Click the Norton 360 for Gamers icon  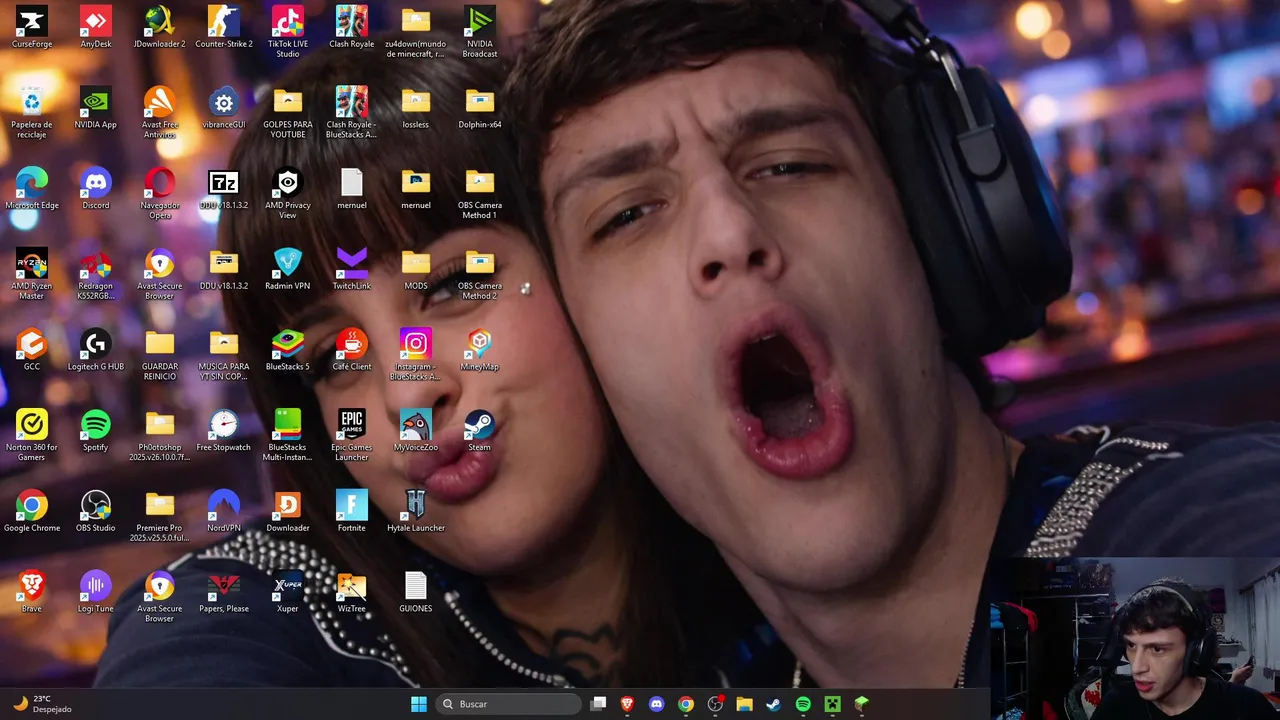pyautogui.click(x=32, y=436)
